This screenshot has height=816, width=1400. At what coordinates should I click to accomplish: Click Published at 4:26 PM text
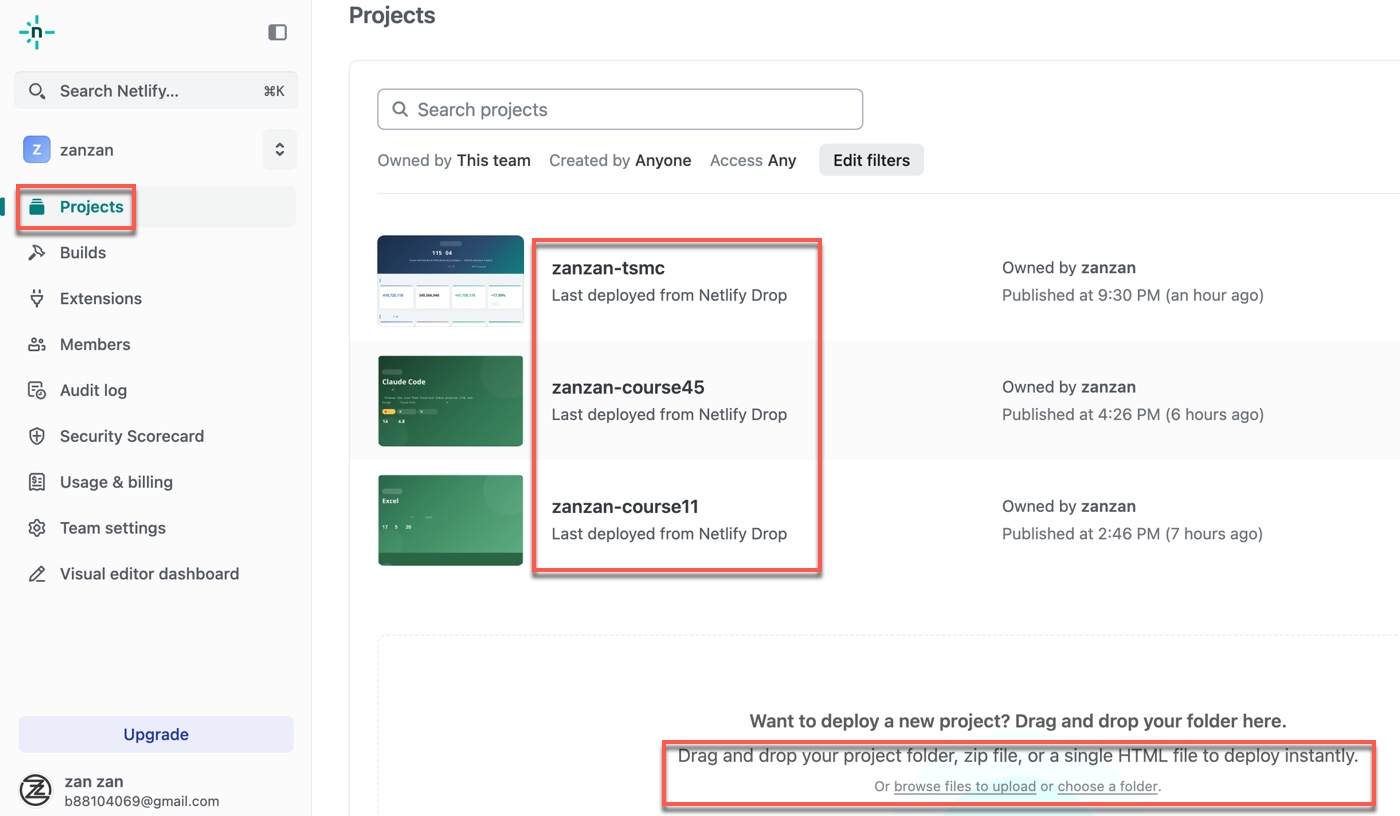(1133, 414)
